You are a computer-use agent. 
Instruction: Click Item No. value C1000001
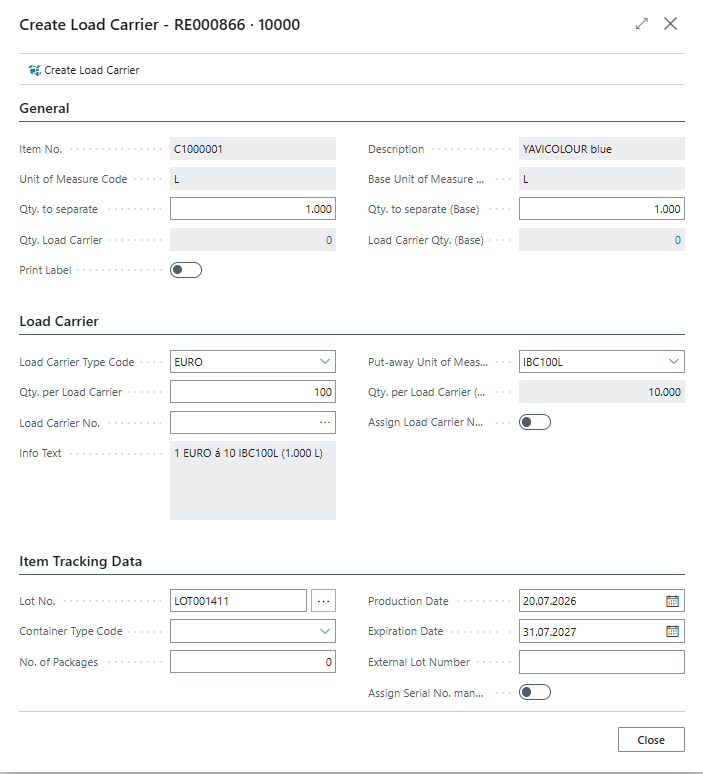[x=198, y=149]
